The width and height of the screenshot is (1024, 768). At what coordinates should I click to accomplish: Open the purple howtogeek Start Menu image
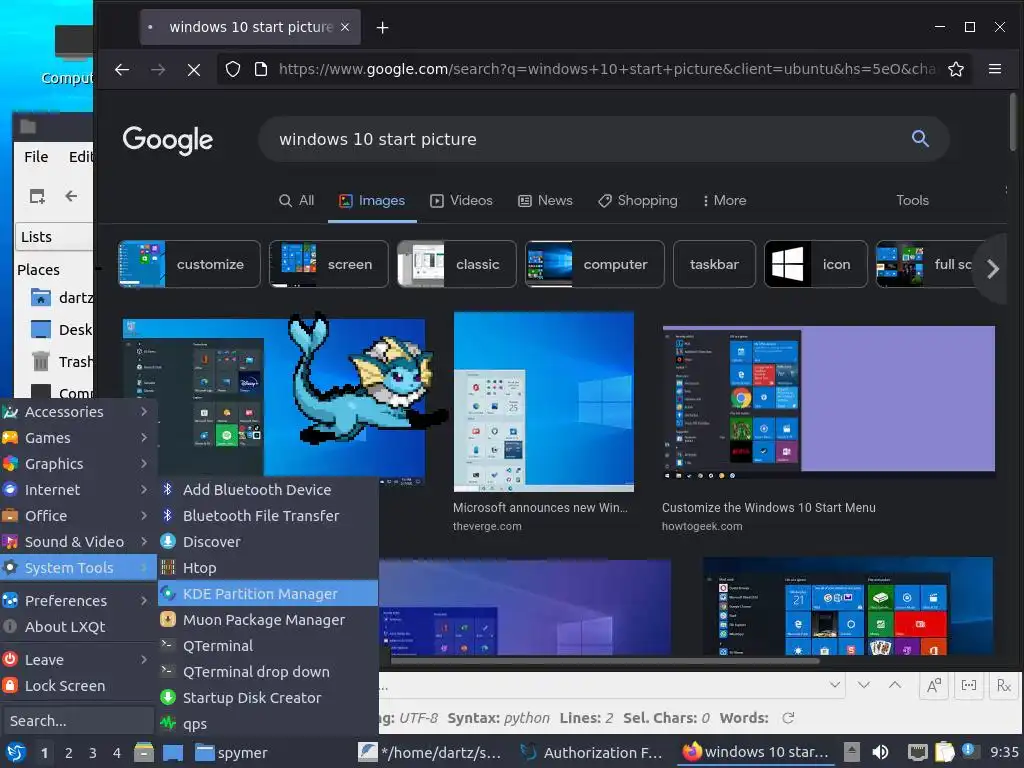coord(829,402)
